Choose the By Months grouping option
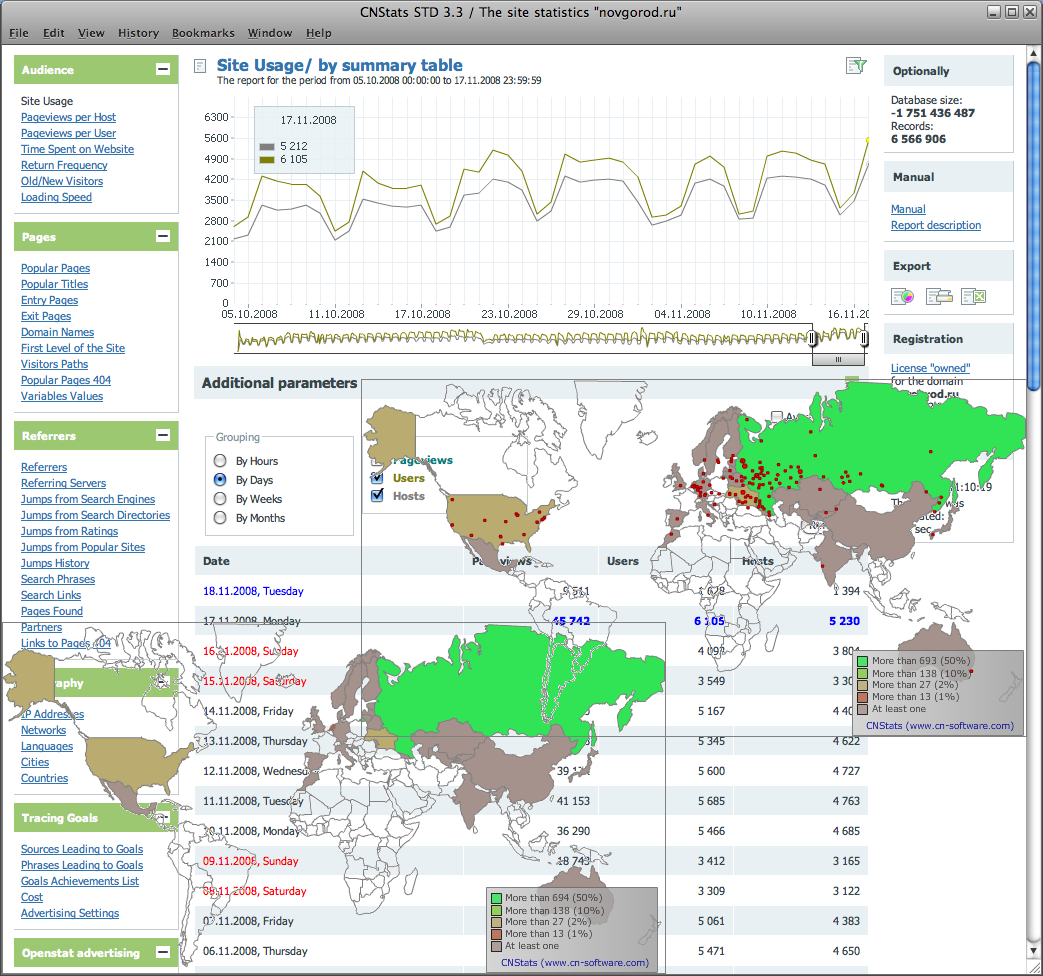This screenshot has height=976, width=1043. [220, 518]
